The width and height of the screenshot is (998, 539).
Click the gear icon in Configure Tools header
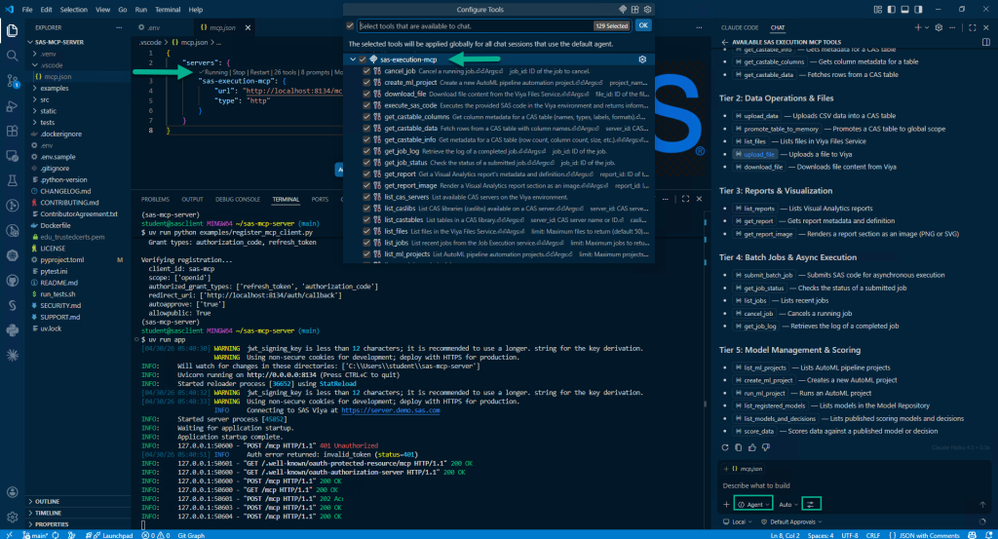click(647, 10)
